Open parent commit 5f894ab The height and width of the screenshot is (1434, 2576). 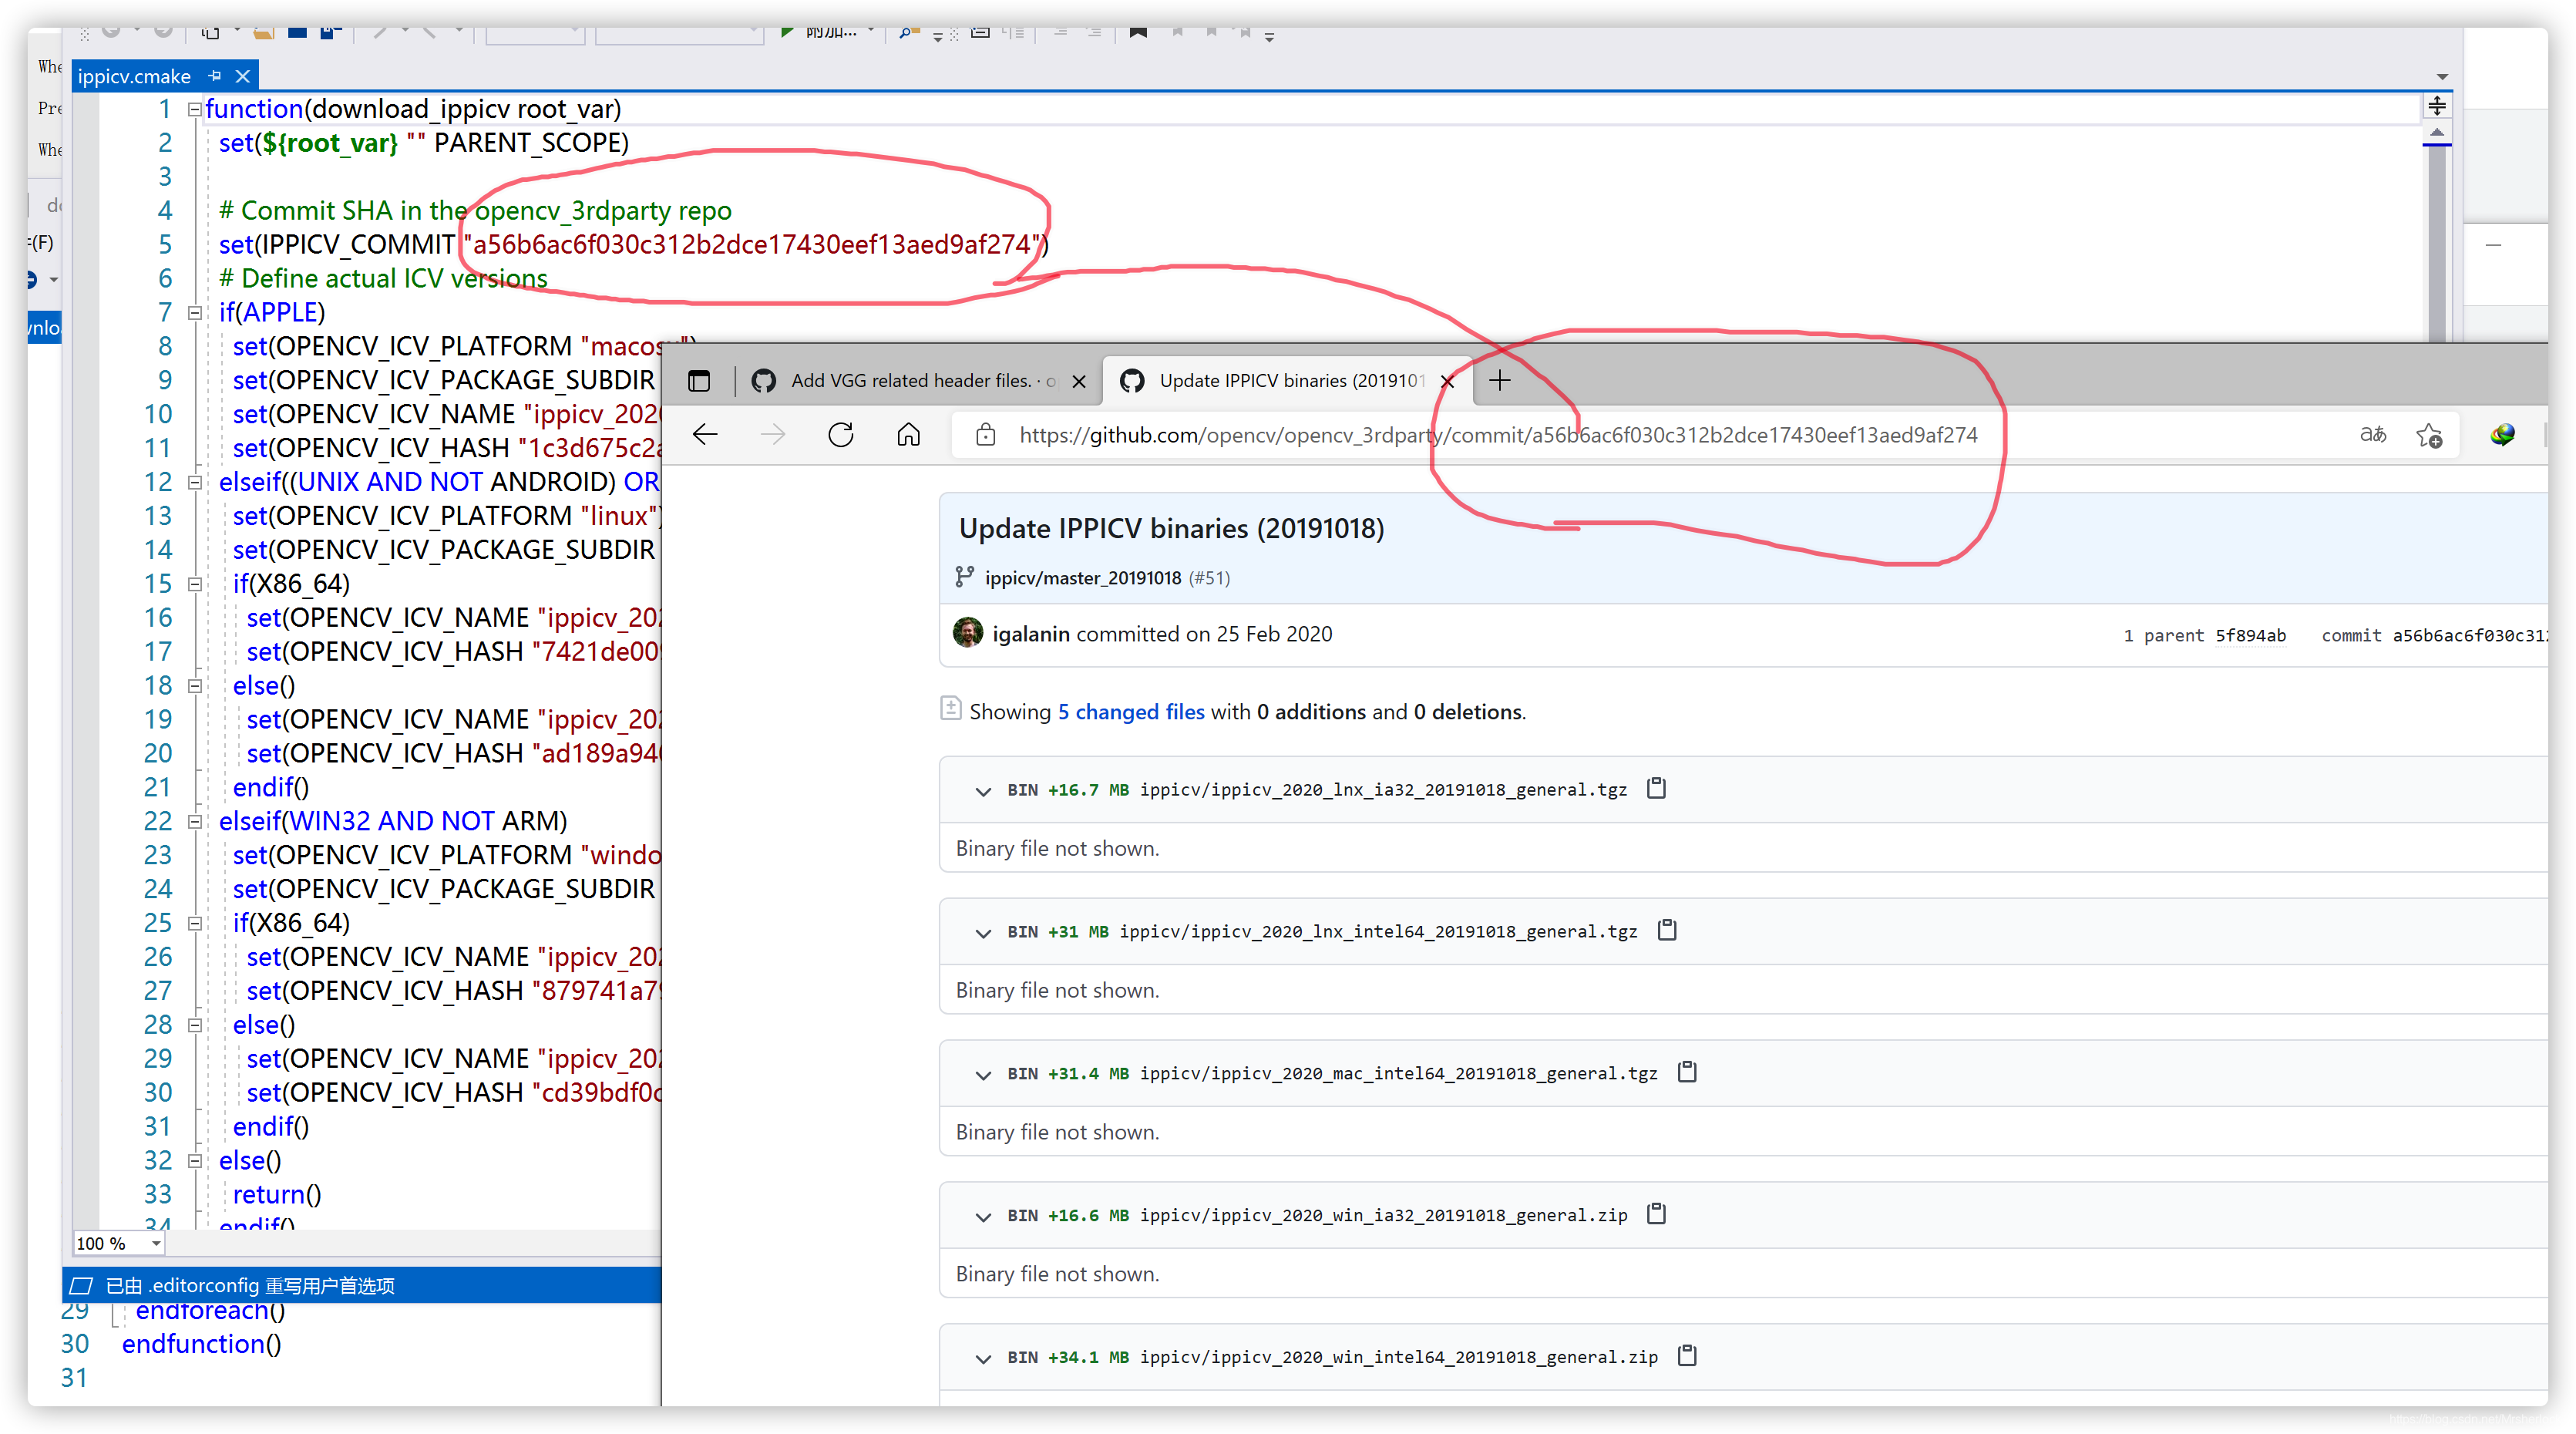[2250, 636]
